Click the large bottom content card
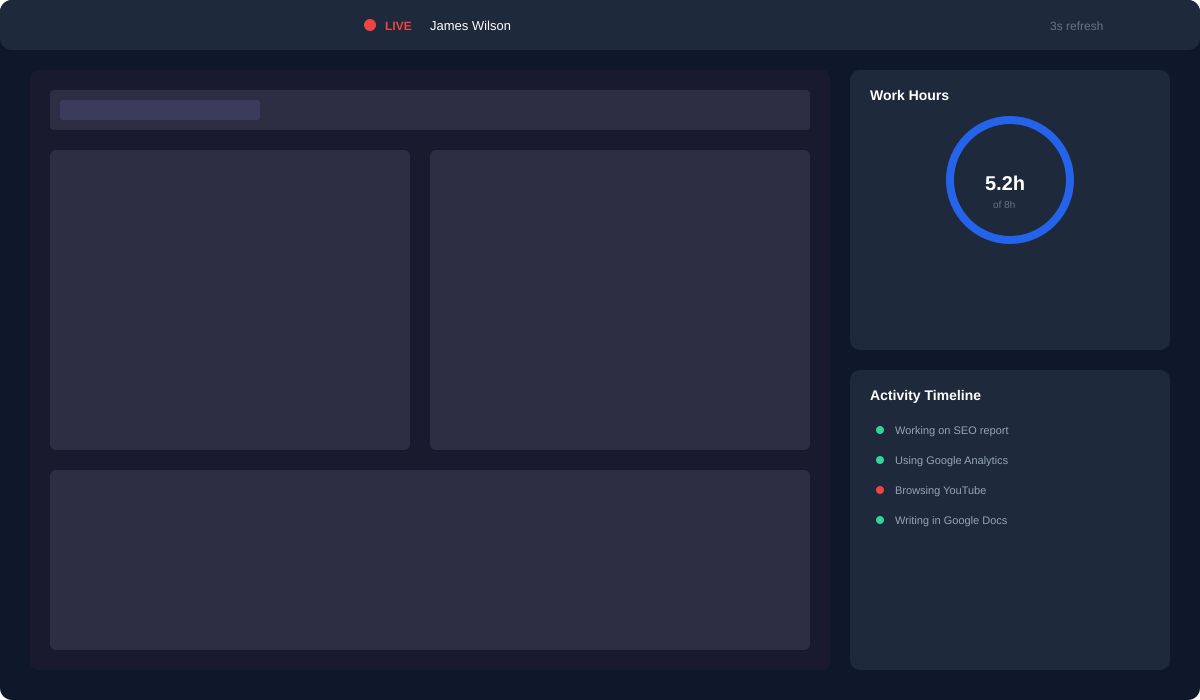1200x700 pixels. coord(430,560)
